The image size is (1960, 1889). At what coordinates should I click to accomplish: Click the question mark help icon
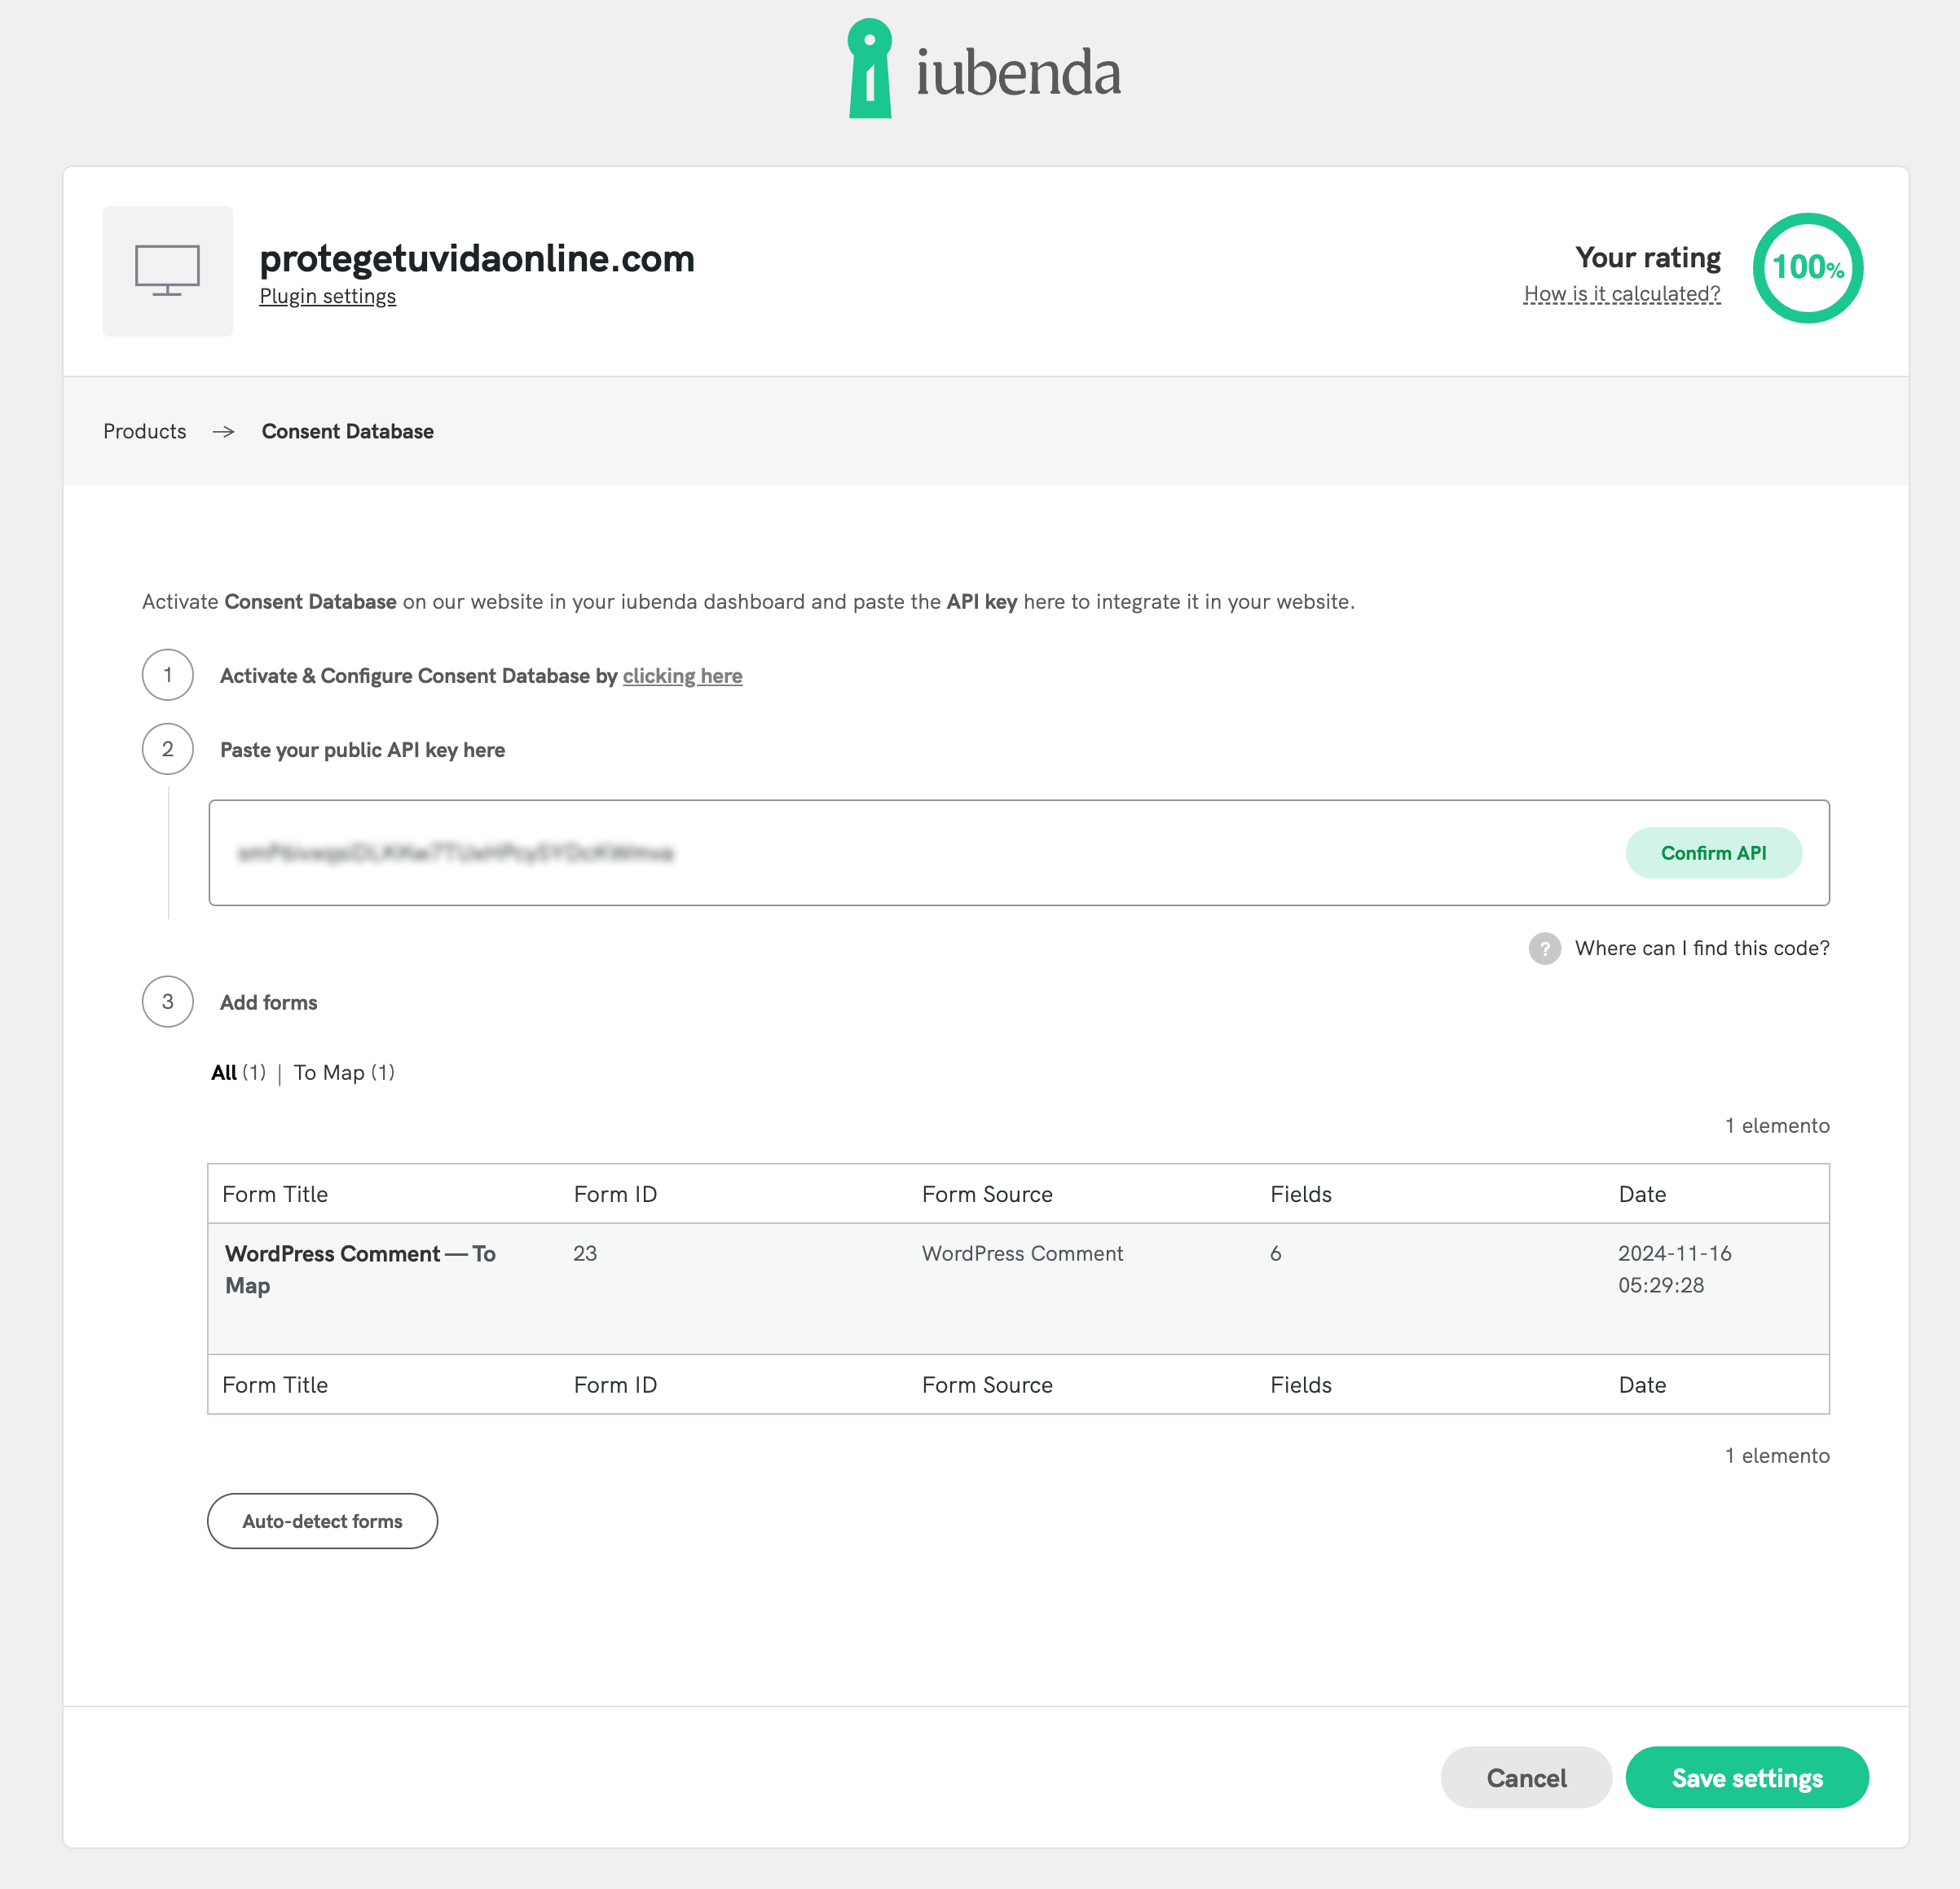pos(1544,948)
